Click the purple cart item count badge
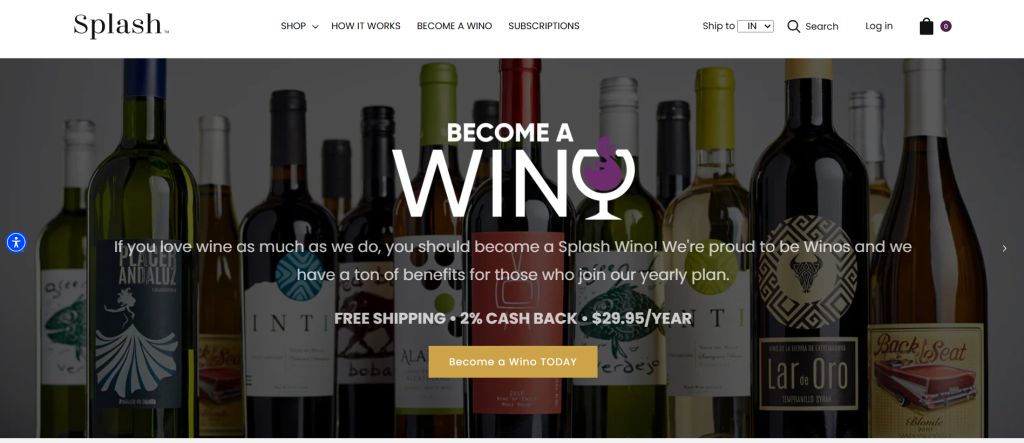 point(946,26)
